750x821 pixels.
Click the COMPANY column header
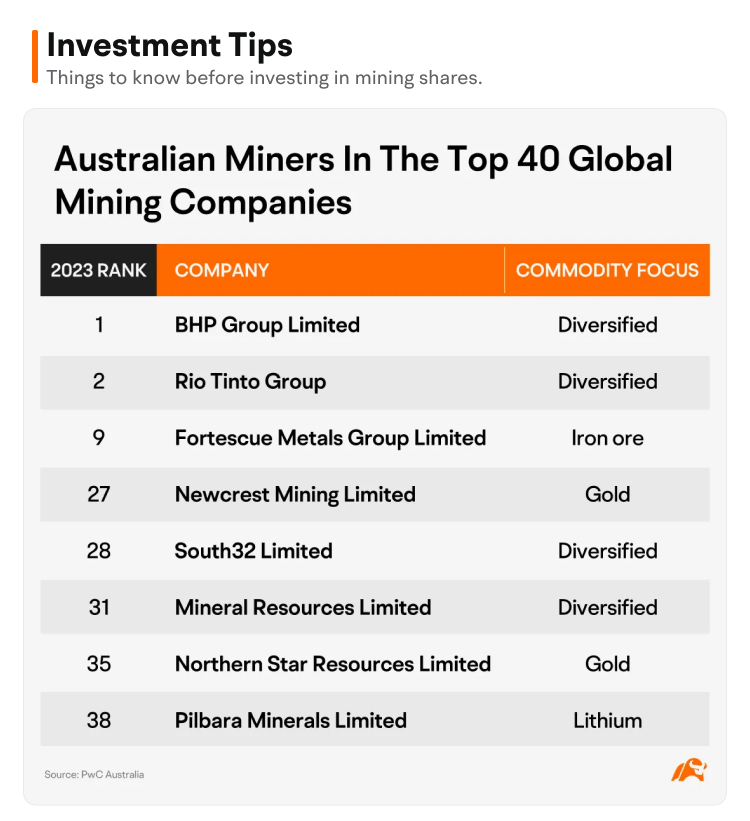222,270
